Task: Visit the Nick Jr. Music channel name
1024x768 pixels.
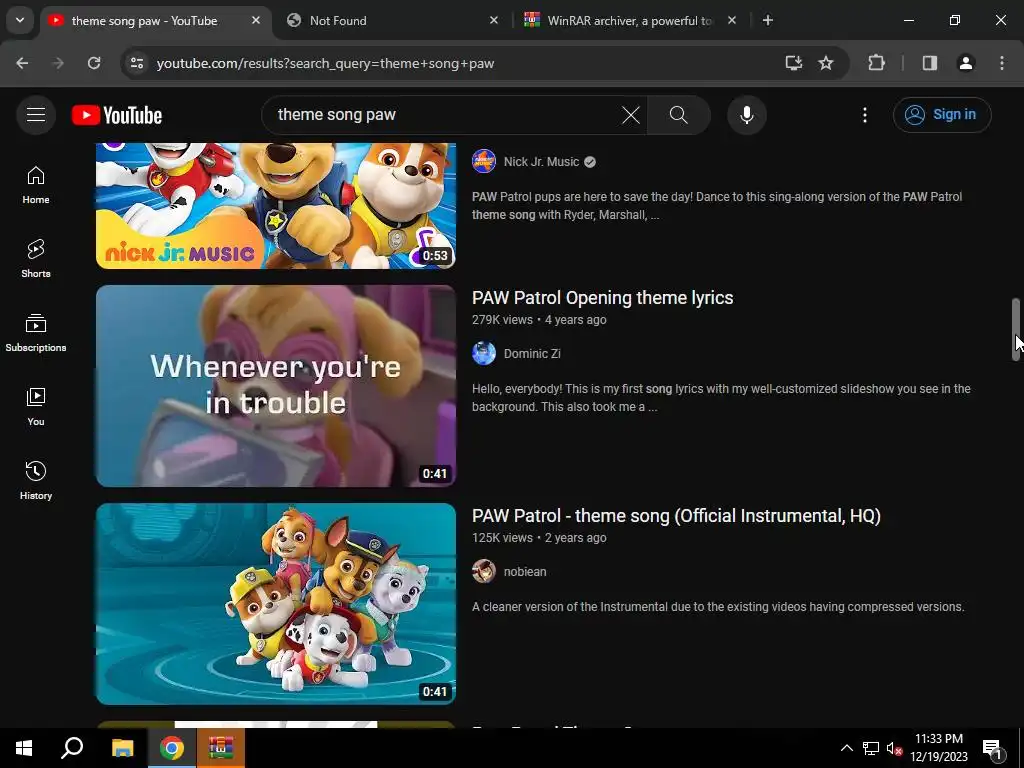Action: pyautogui.click(x=541, y=162)
